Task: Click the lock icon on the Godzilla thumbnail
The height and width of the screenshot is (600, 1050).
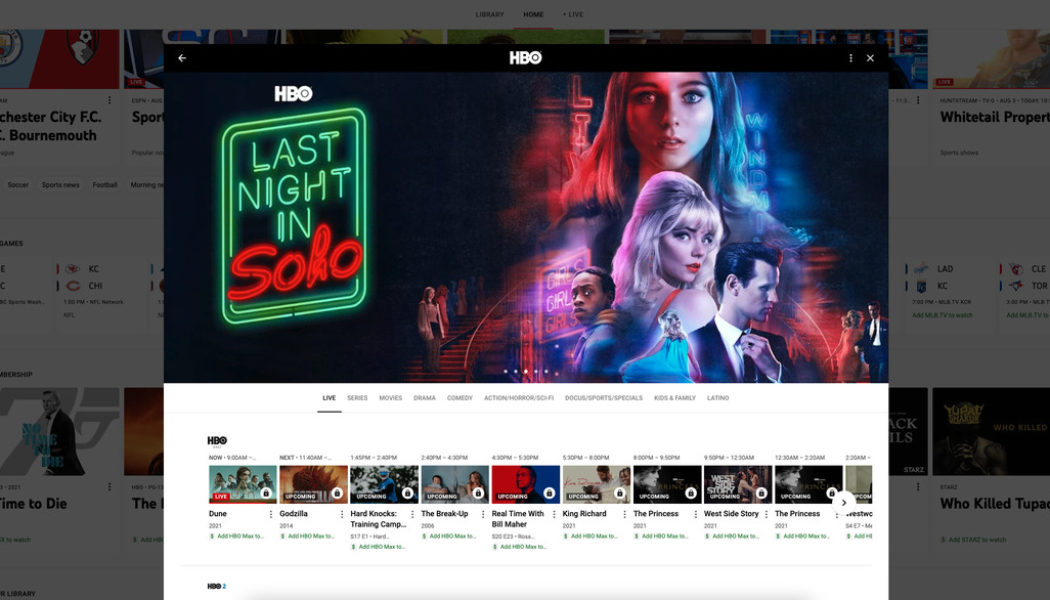Action: [x=336, y=494]
